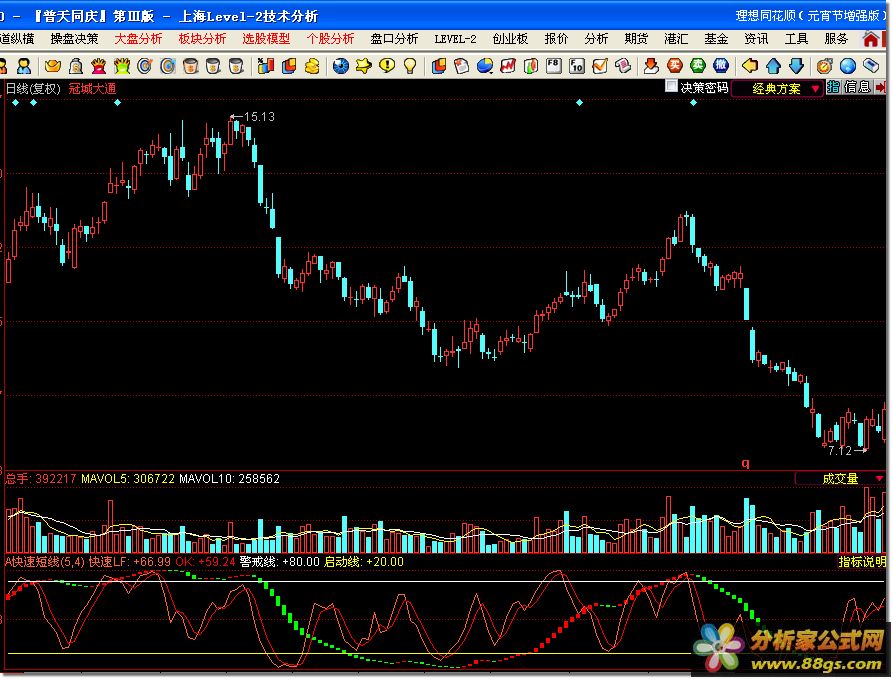Click the user account person icon
This screenshot has height=679, width=893.
tap(24, 66)
